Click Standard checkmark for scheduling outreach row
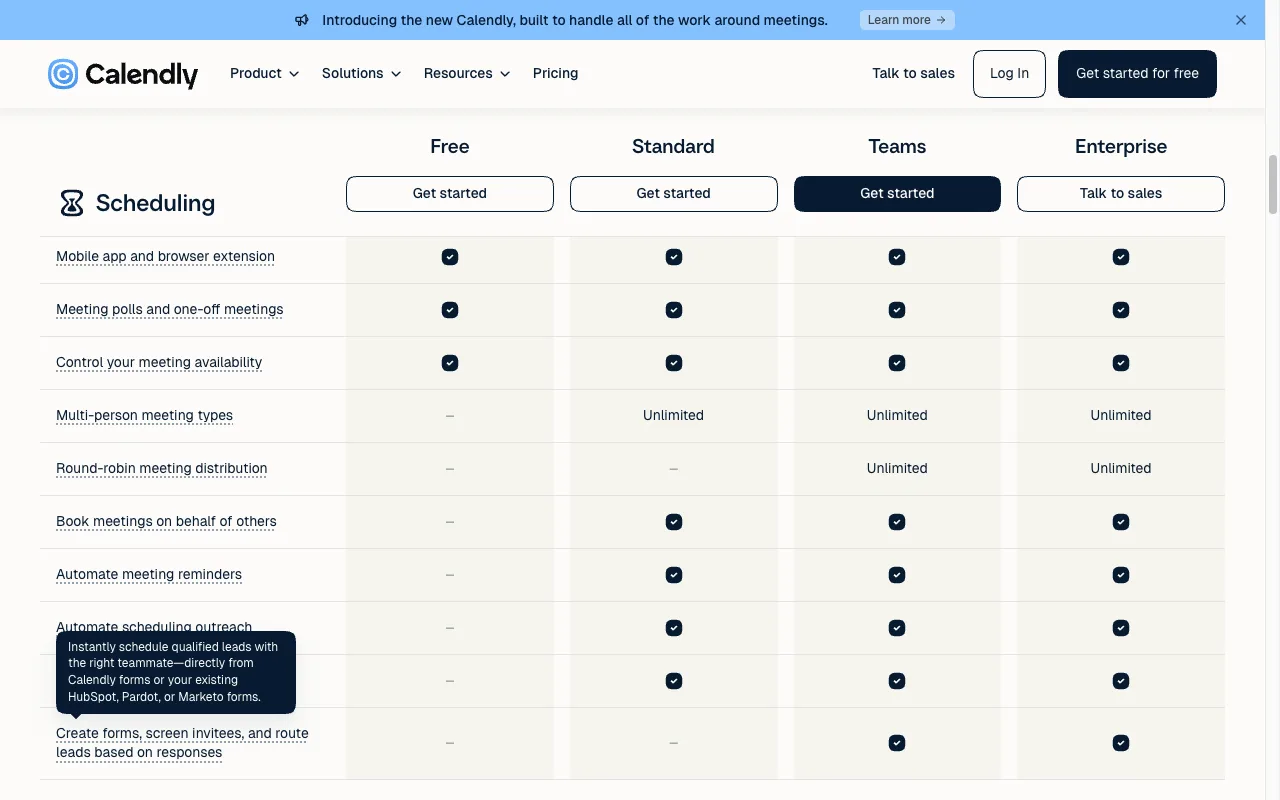Viewport: 1280px width, 800px height. coord(674,628)
